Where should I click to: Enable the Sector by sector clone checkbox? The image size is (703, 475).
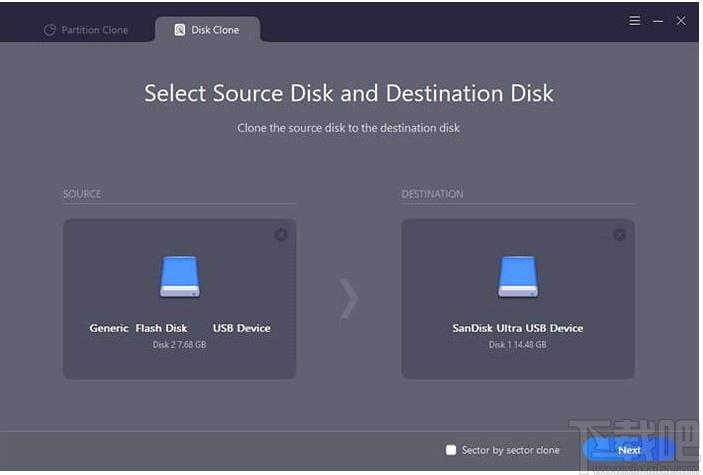[x=451, y=450]
